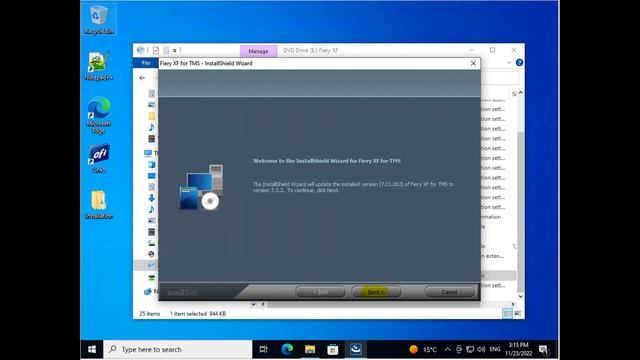The image size is (640, 360).
Task: Select the Microsoft Edge desktop shortcut
Action: coord(99,116)
